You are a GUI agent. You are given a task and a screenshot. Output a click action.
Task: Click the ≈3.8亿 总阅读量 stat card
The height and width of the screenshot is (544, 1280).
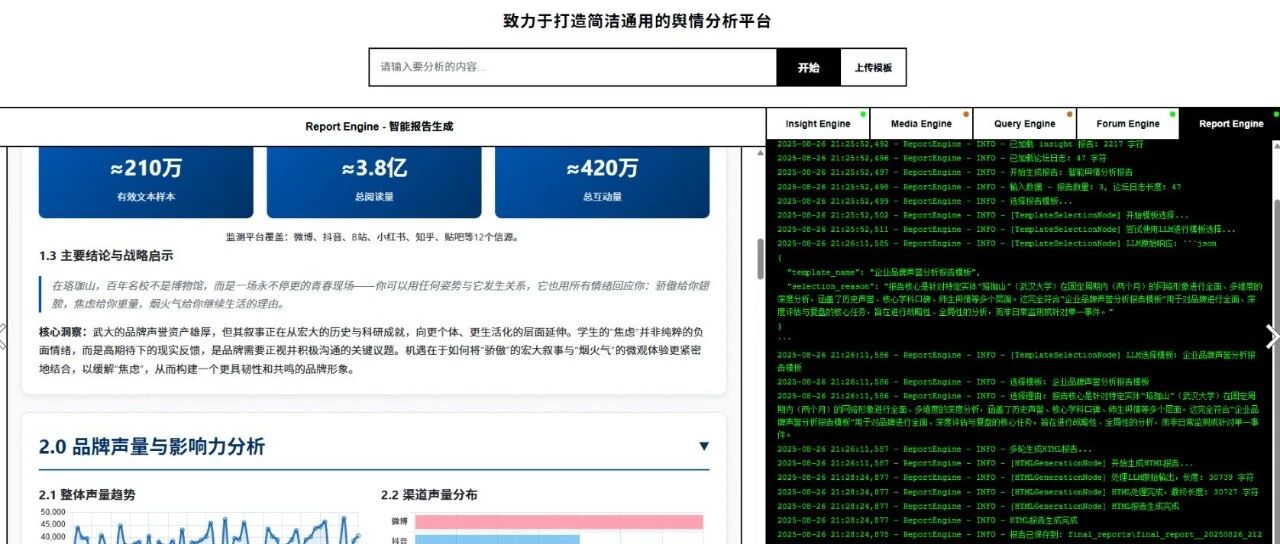374,181
